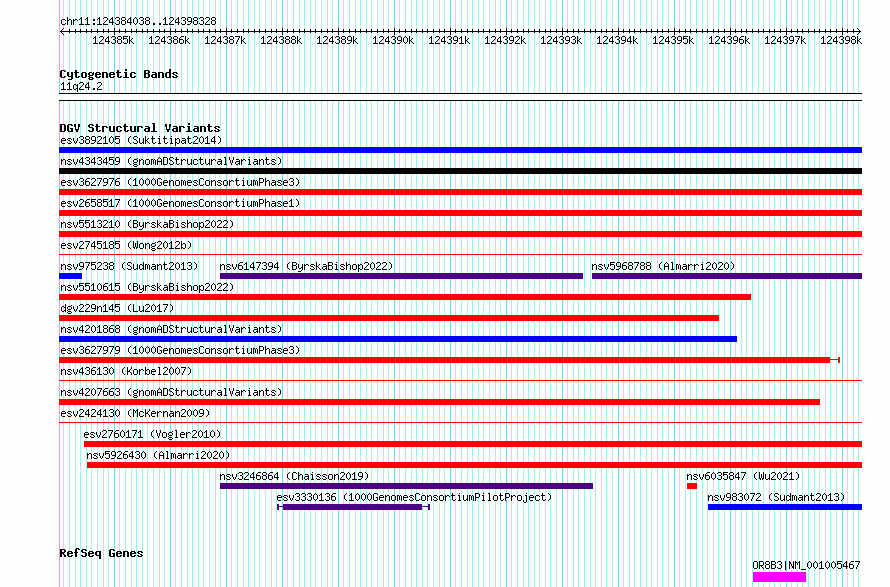Screen dimensions: 890x587
Task: Click the small red nsv6035847 bar
Action: click(x=692, y=486)
